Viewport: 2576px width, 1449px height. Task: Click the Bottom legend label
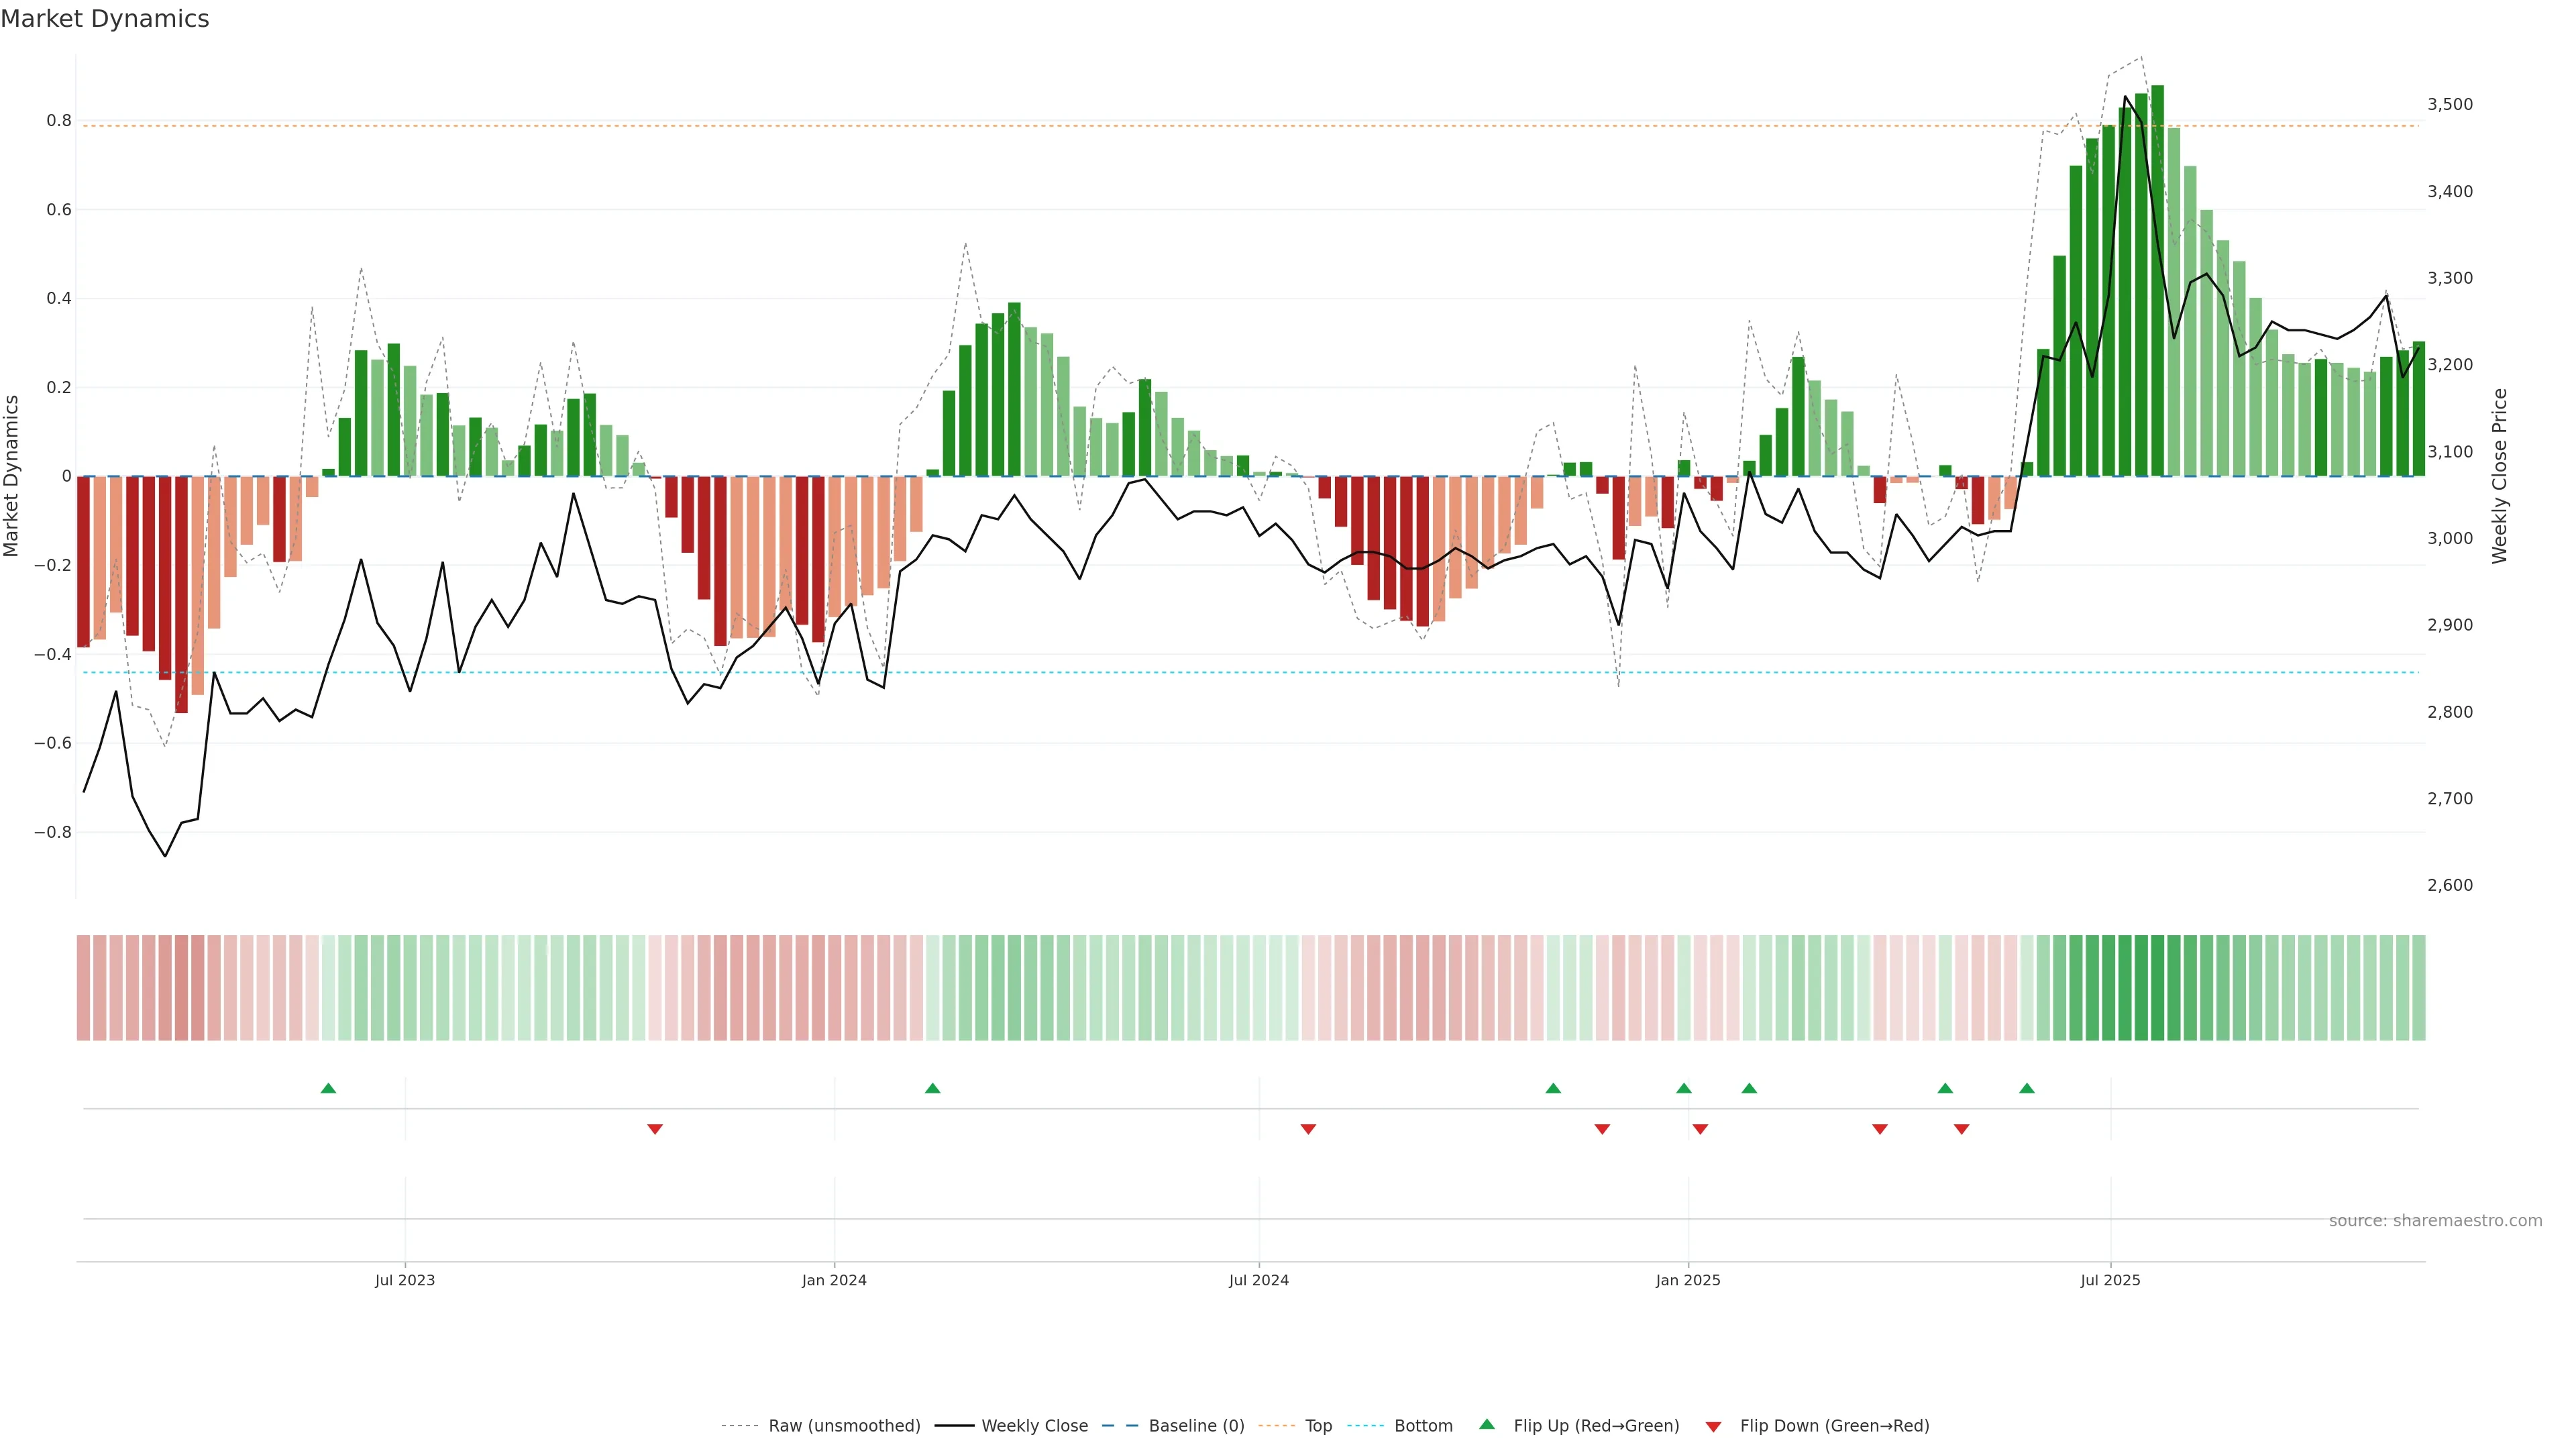(1423, 1426)
